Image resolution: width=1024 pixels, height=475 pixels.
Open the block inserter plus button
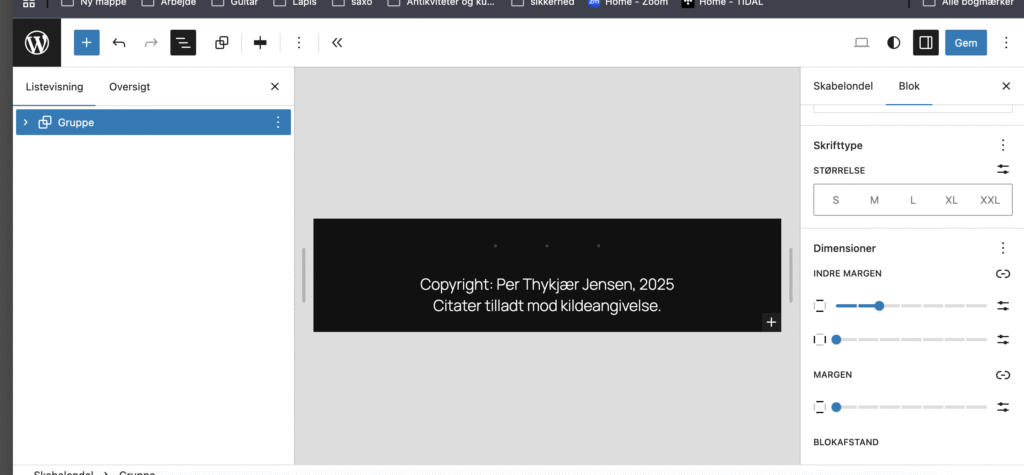(x=87, y=43)
